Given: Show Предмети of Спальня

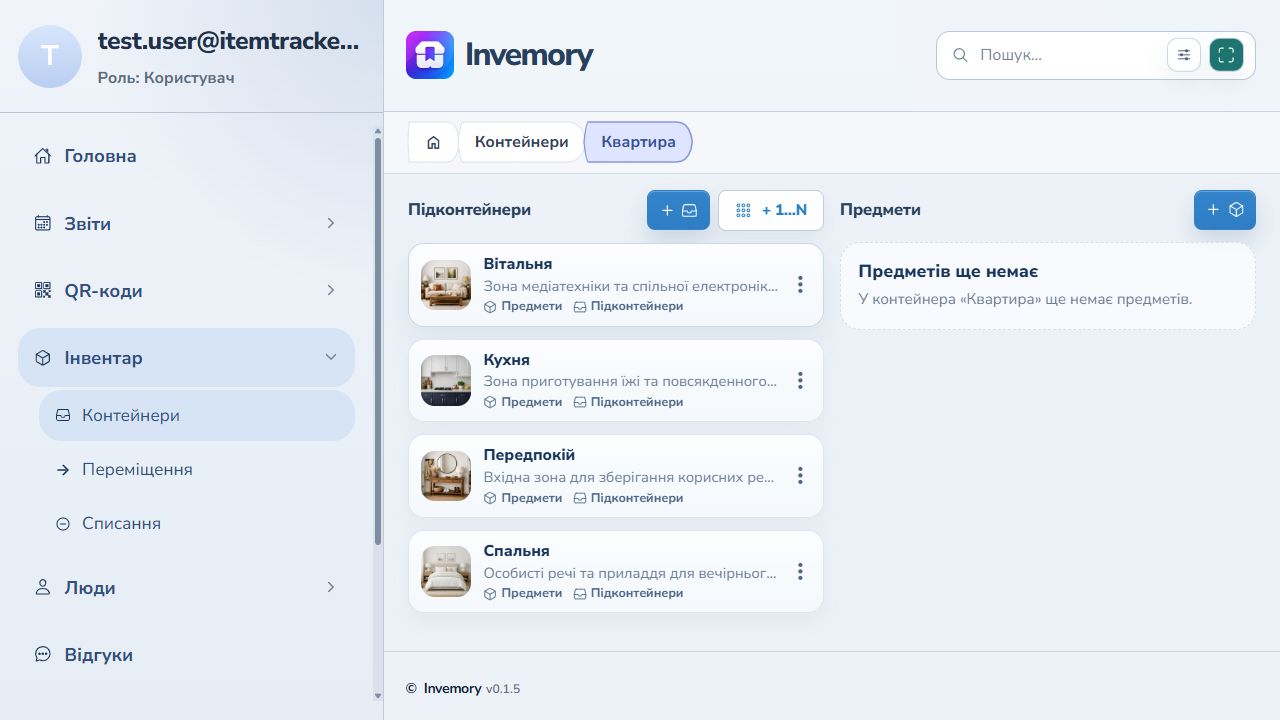Looking at the screenshot, I should click(x=523, y=593).
